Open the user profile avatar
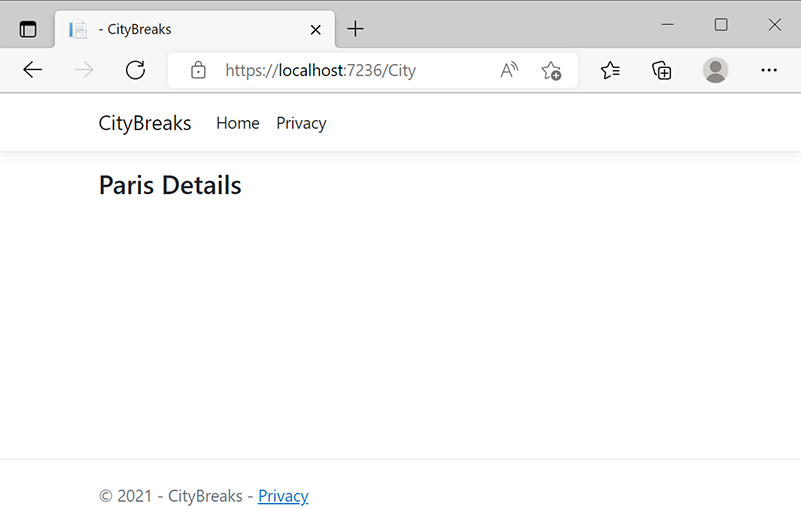801x509 pixels. [x=715, y=70]
